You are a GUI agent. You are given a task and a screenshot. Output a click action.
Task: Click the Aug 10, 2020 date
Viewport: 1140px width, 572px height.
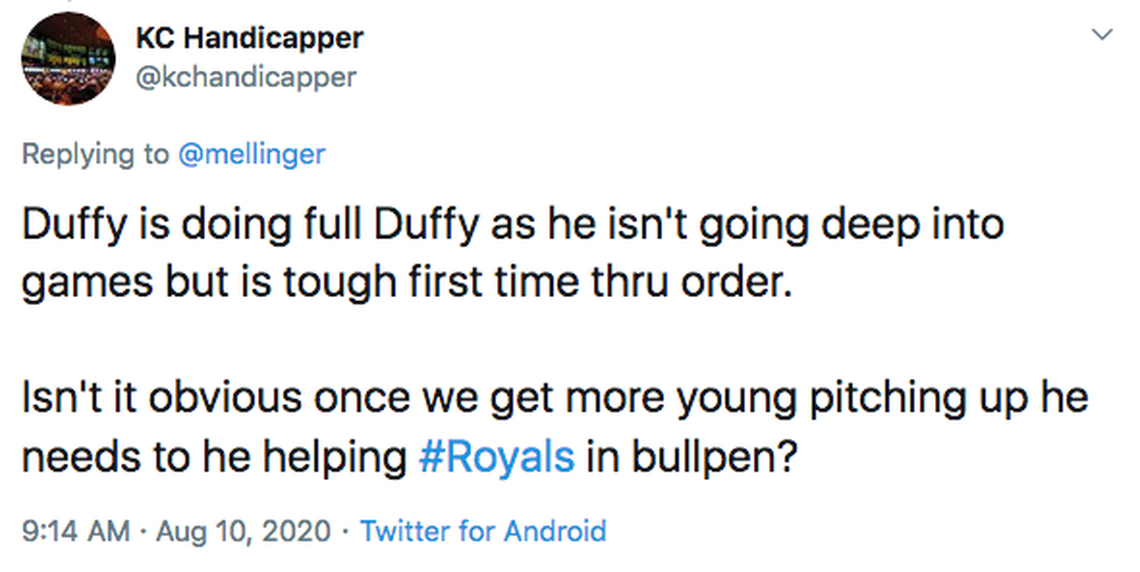point(243,530)
